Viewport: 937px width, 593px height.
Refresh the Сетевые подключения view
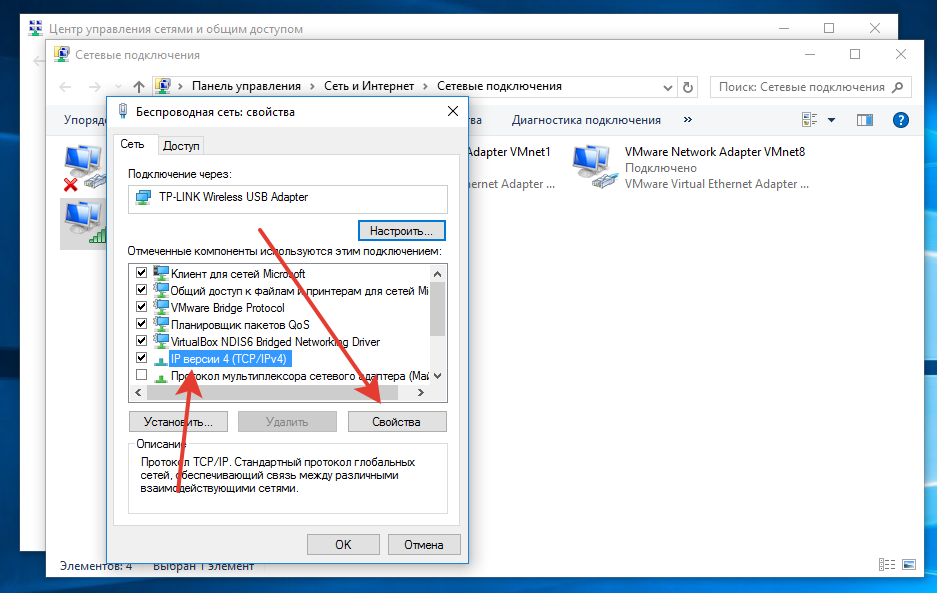[x=688, y=87]
